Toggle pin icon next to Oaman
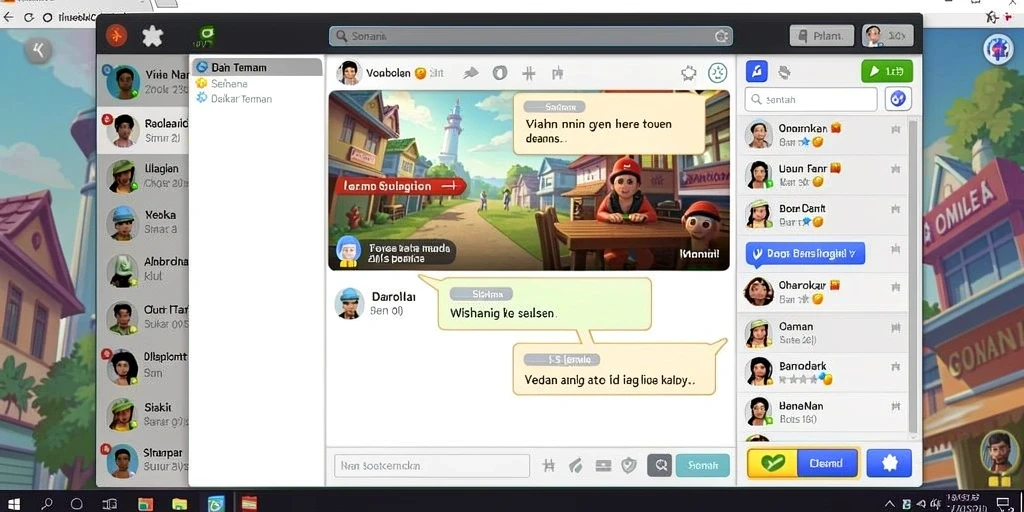This screenshot has height=512, width=1024. point(895,328)
